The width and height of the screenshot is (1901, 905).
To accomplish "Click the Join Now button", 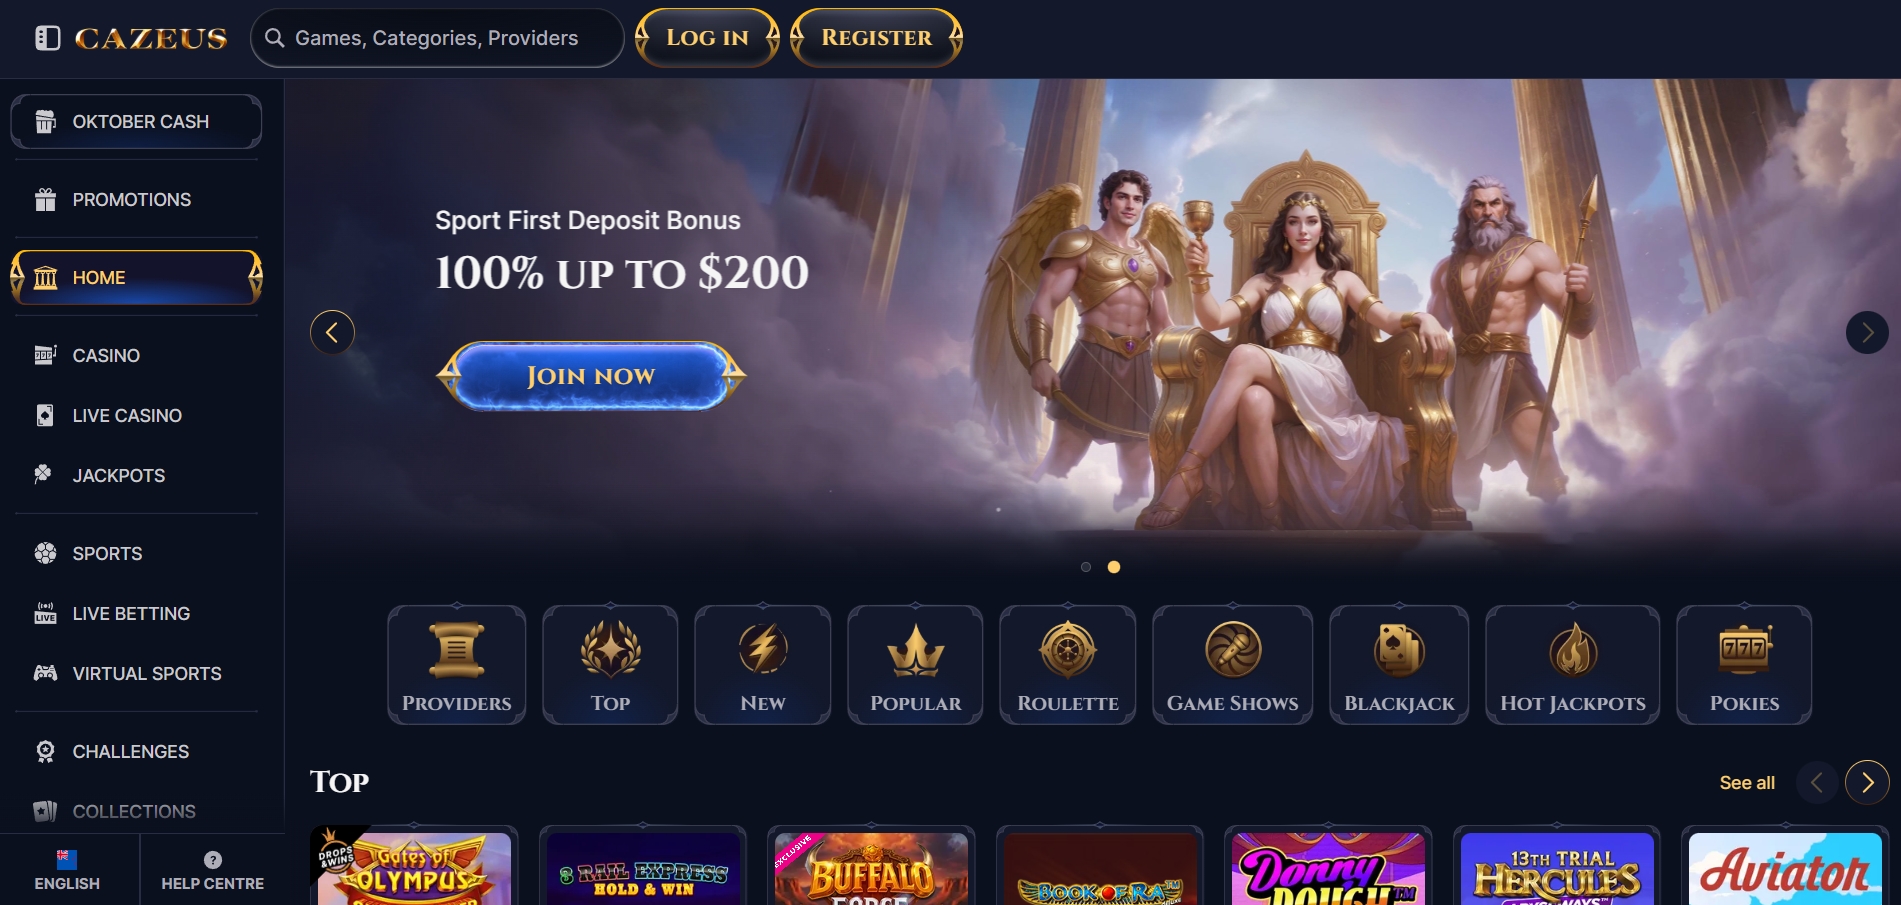I will (591, 376).
